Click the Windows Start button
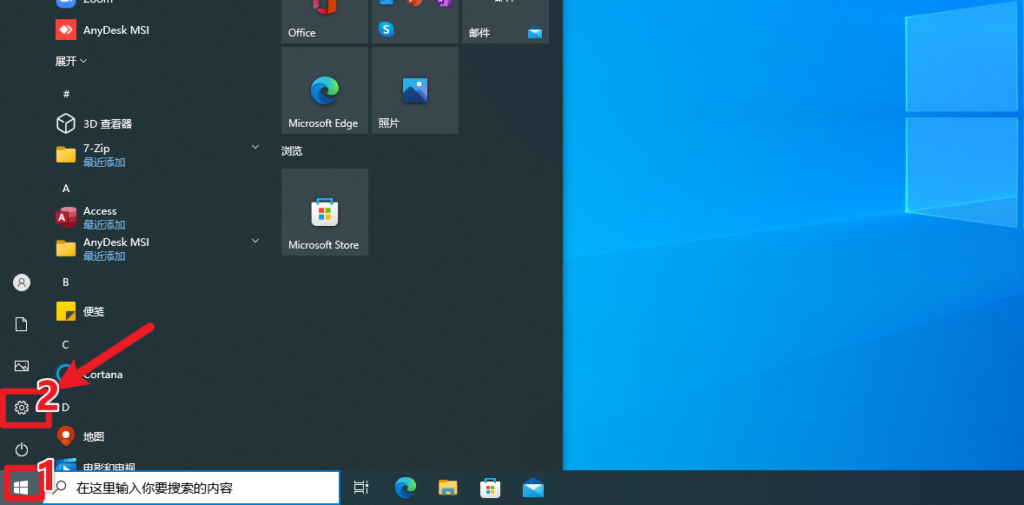The width and height of the screenshot is (1024, 505). [21, 487]
